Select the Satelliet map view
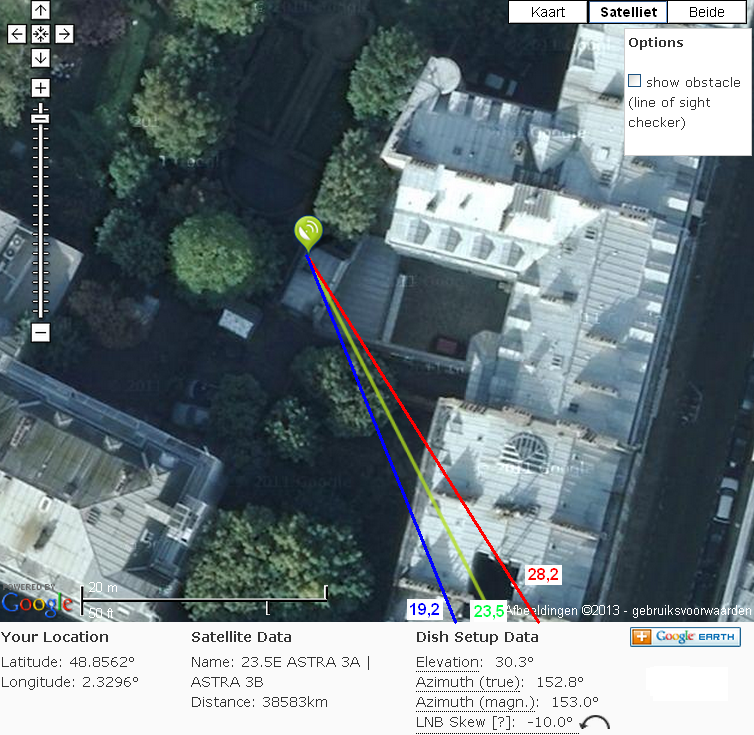This screenshot has height=735, width=754. click(628, 12)
